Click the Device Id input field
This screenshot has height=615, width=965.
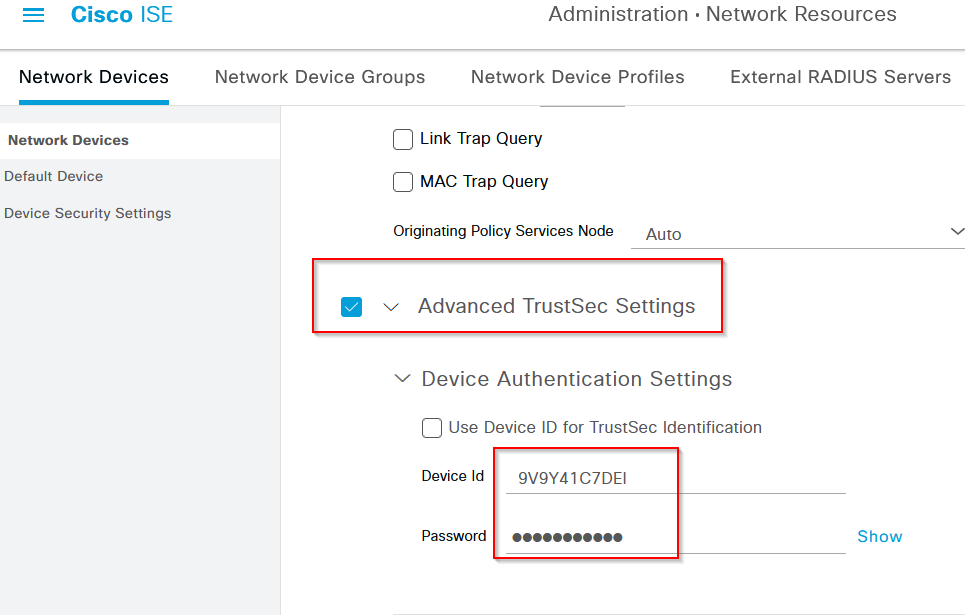pyautogui.click(x=675, y=478)
